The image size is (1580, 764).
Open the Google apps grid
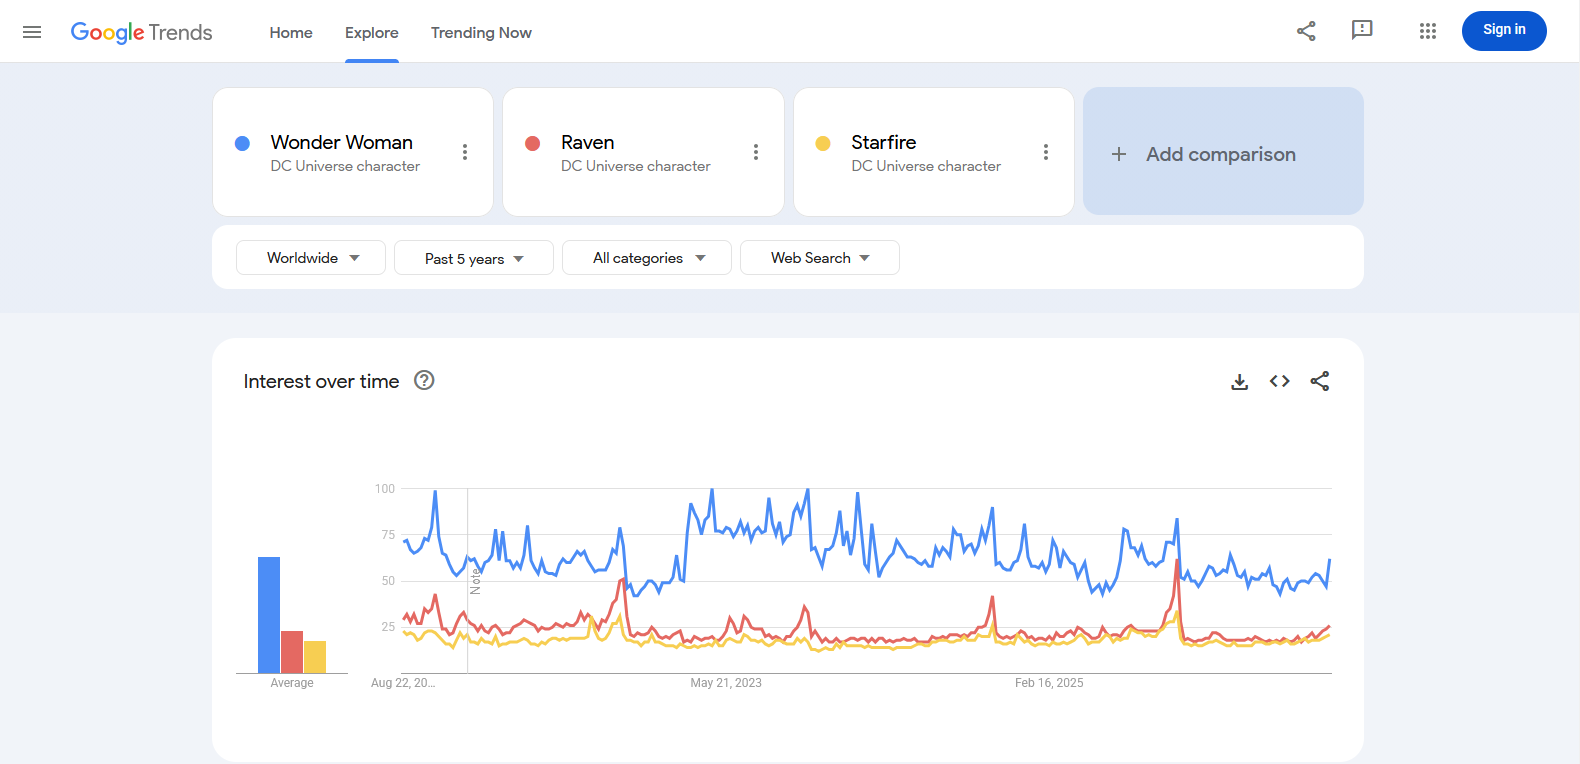click(x=1428, y=31)
